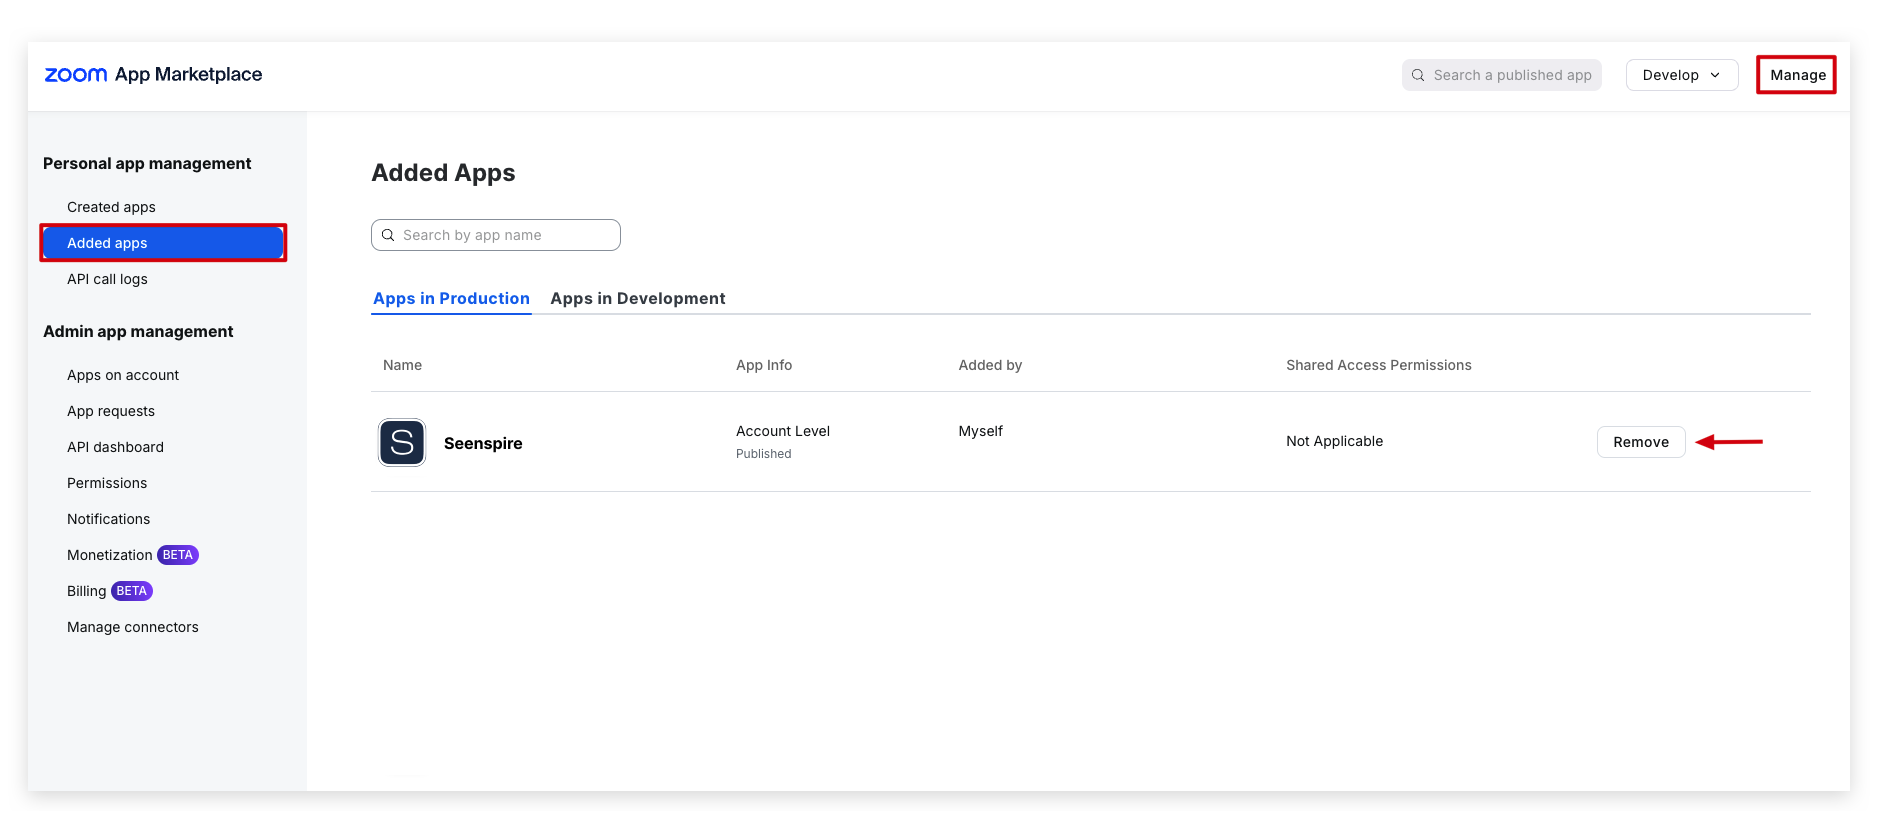The width and height of the screenshot is (1878, 834).
Task: Open Manage connectors
Action: pos(133,627)
